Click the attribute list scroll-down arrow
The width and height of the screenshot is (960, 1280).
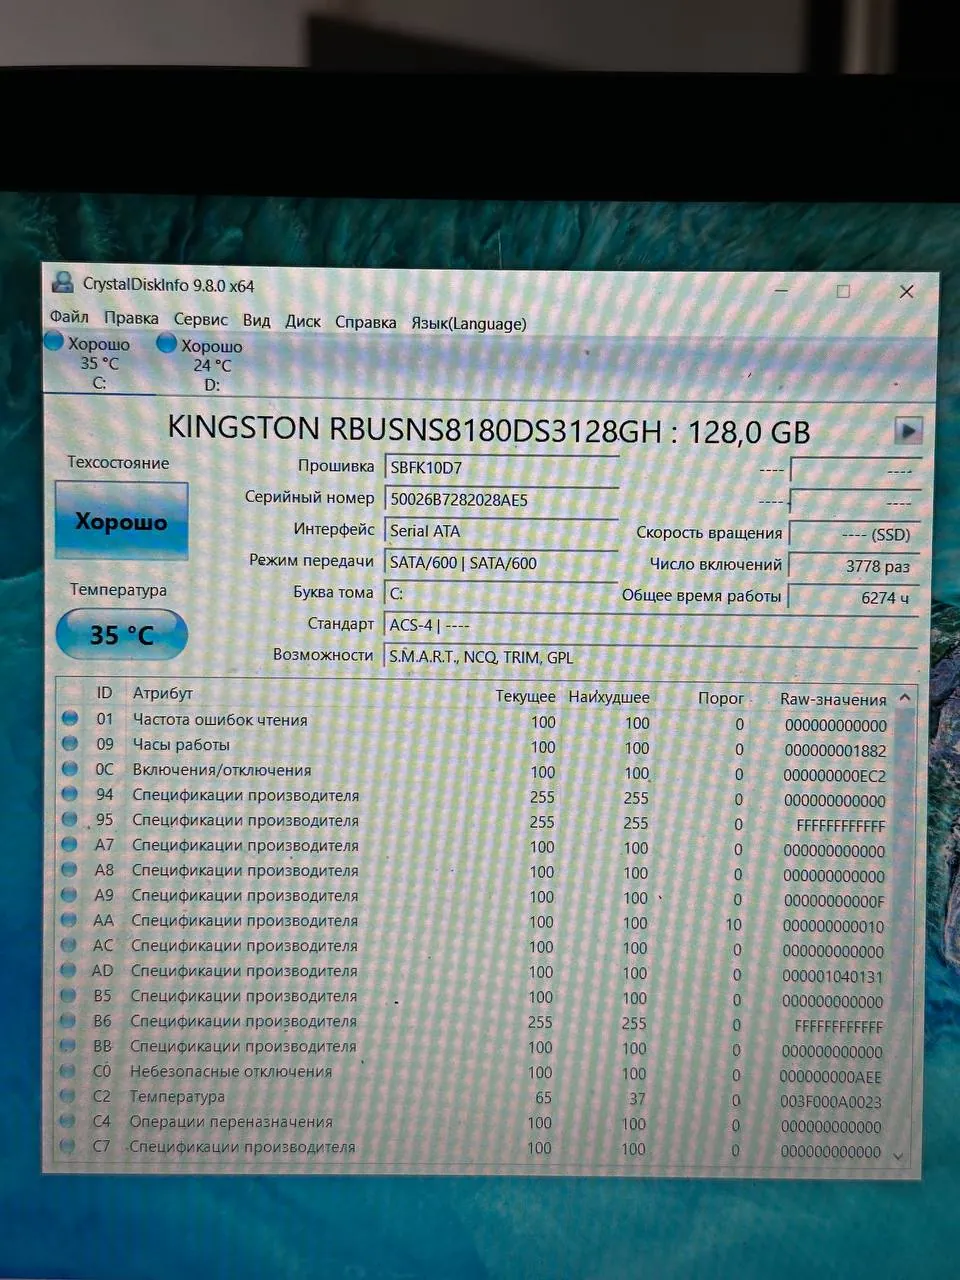click(899, 1155)
